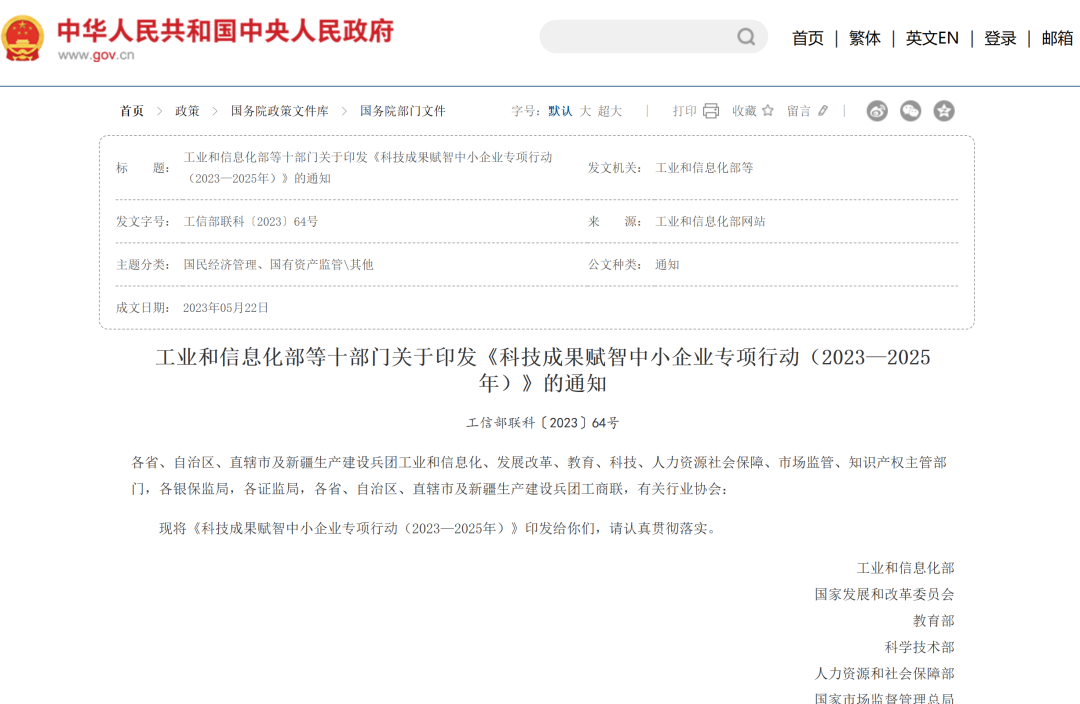Click signatory 人力资源和社会保障部
The height and width of the screenshot is (704, 1080).
pyautogui.click(x=884, y=673)
